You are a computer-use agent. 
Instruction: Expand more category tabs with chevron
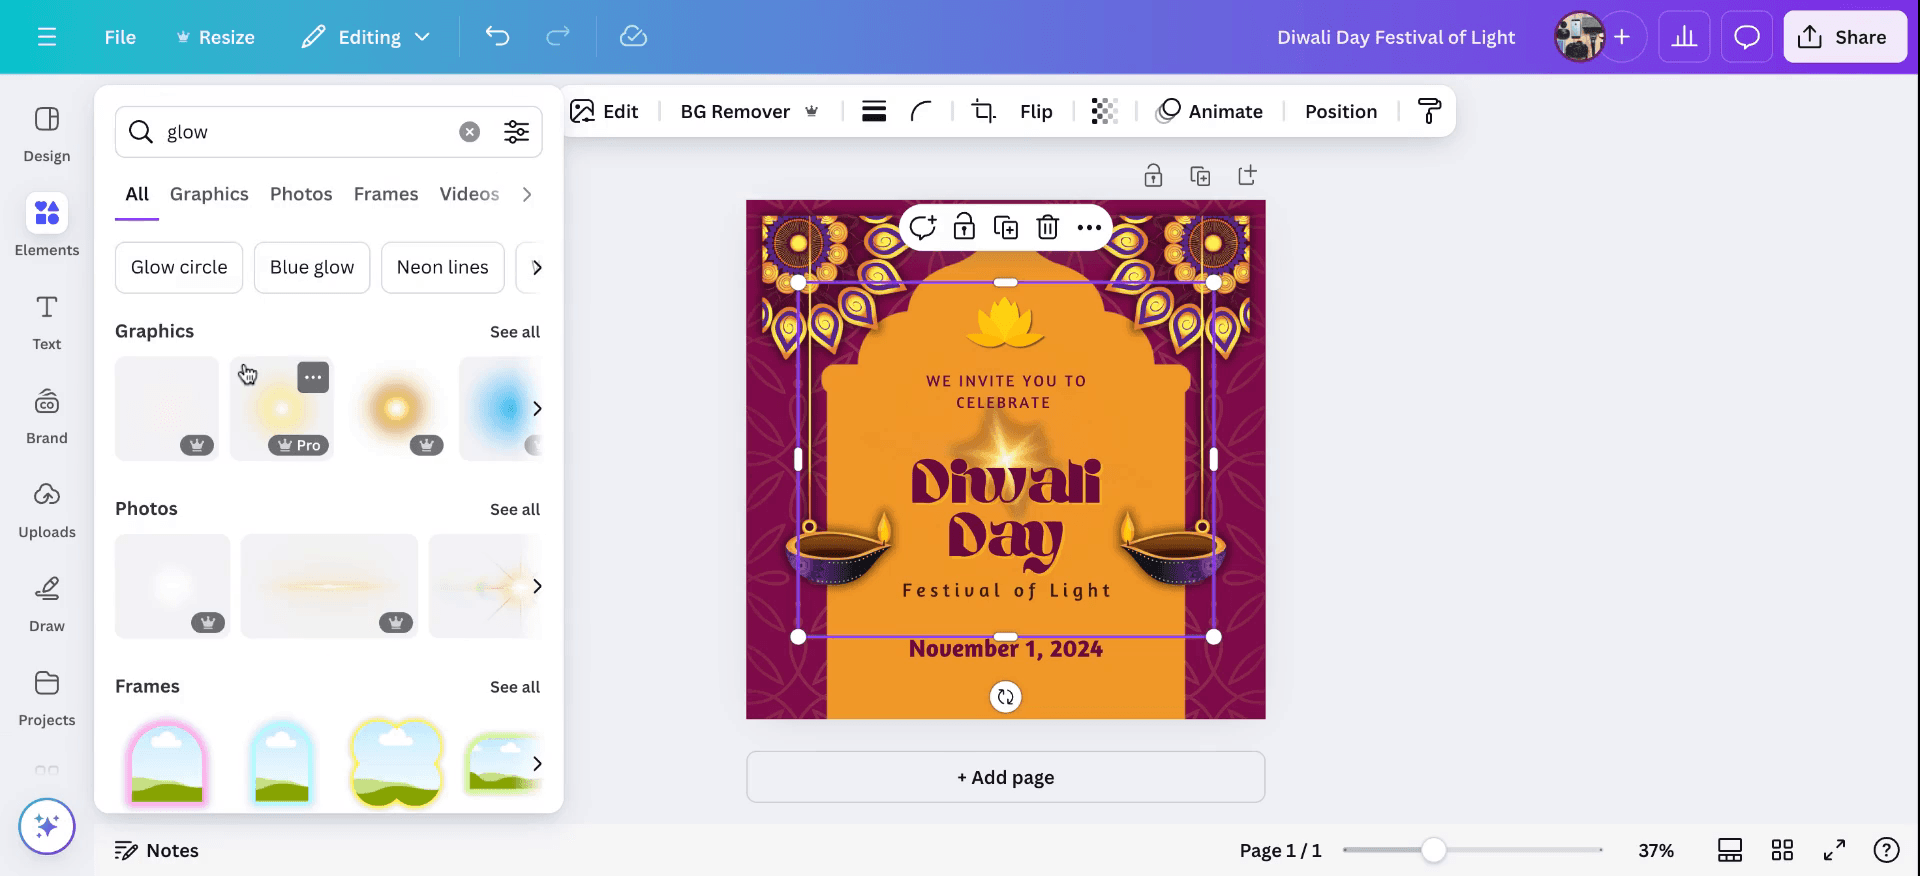(x=527, y=194)
